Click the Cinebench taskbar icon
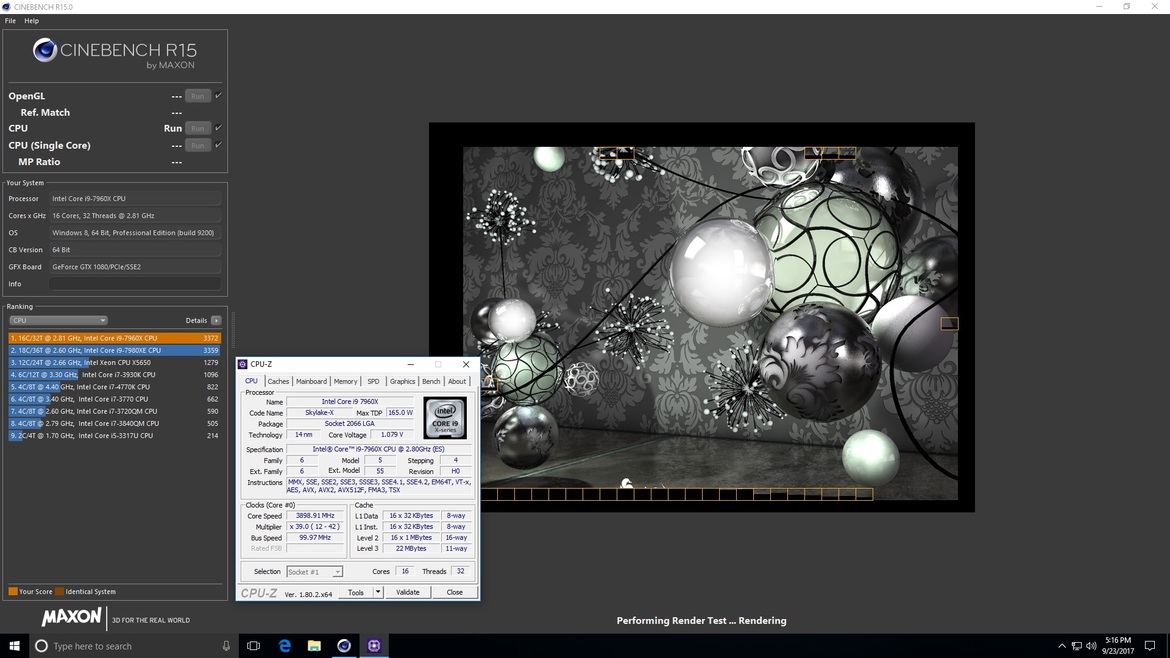Viewport: 1170px width, 658px height. (344, 646)
